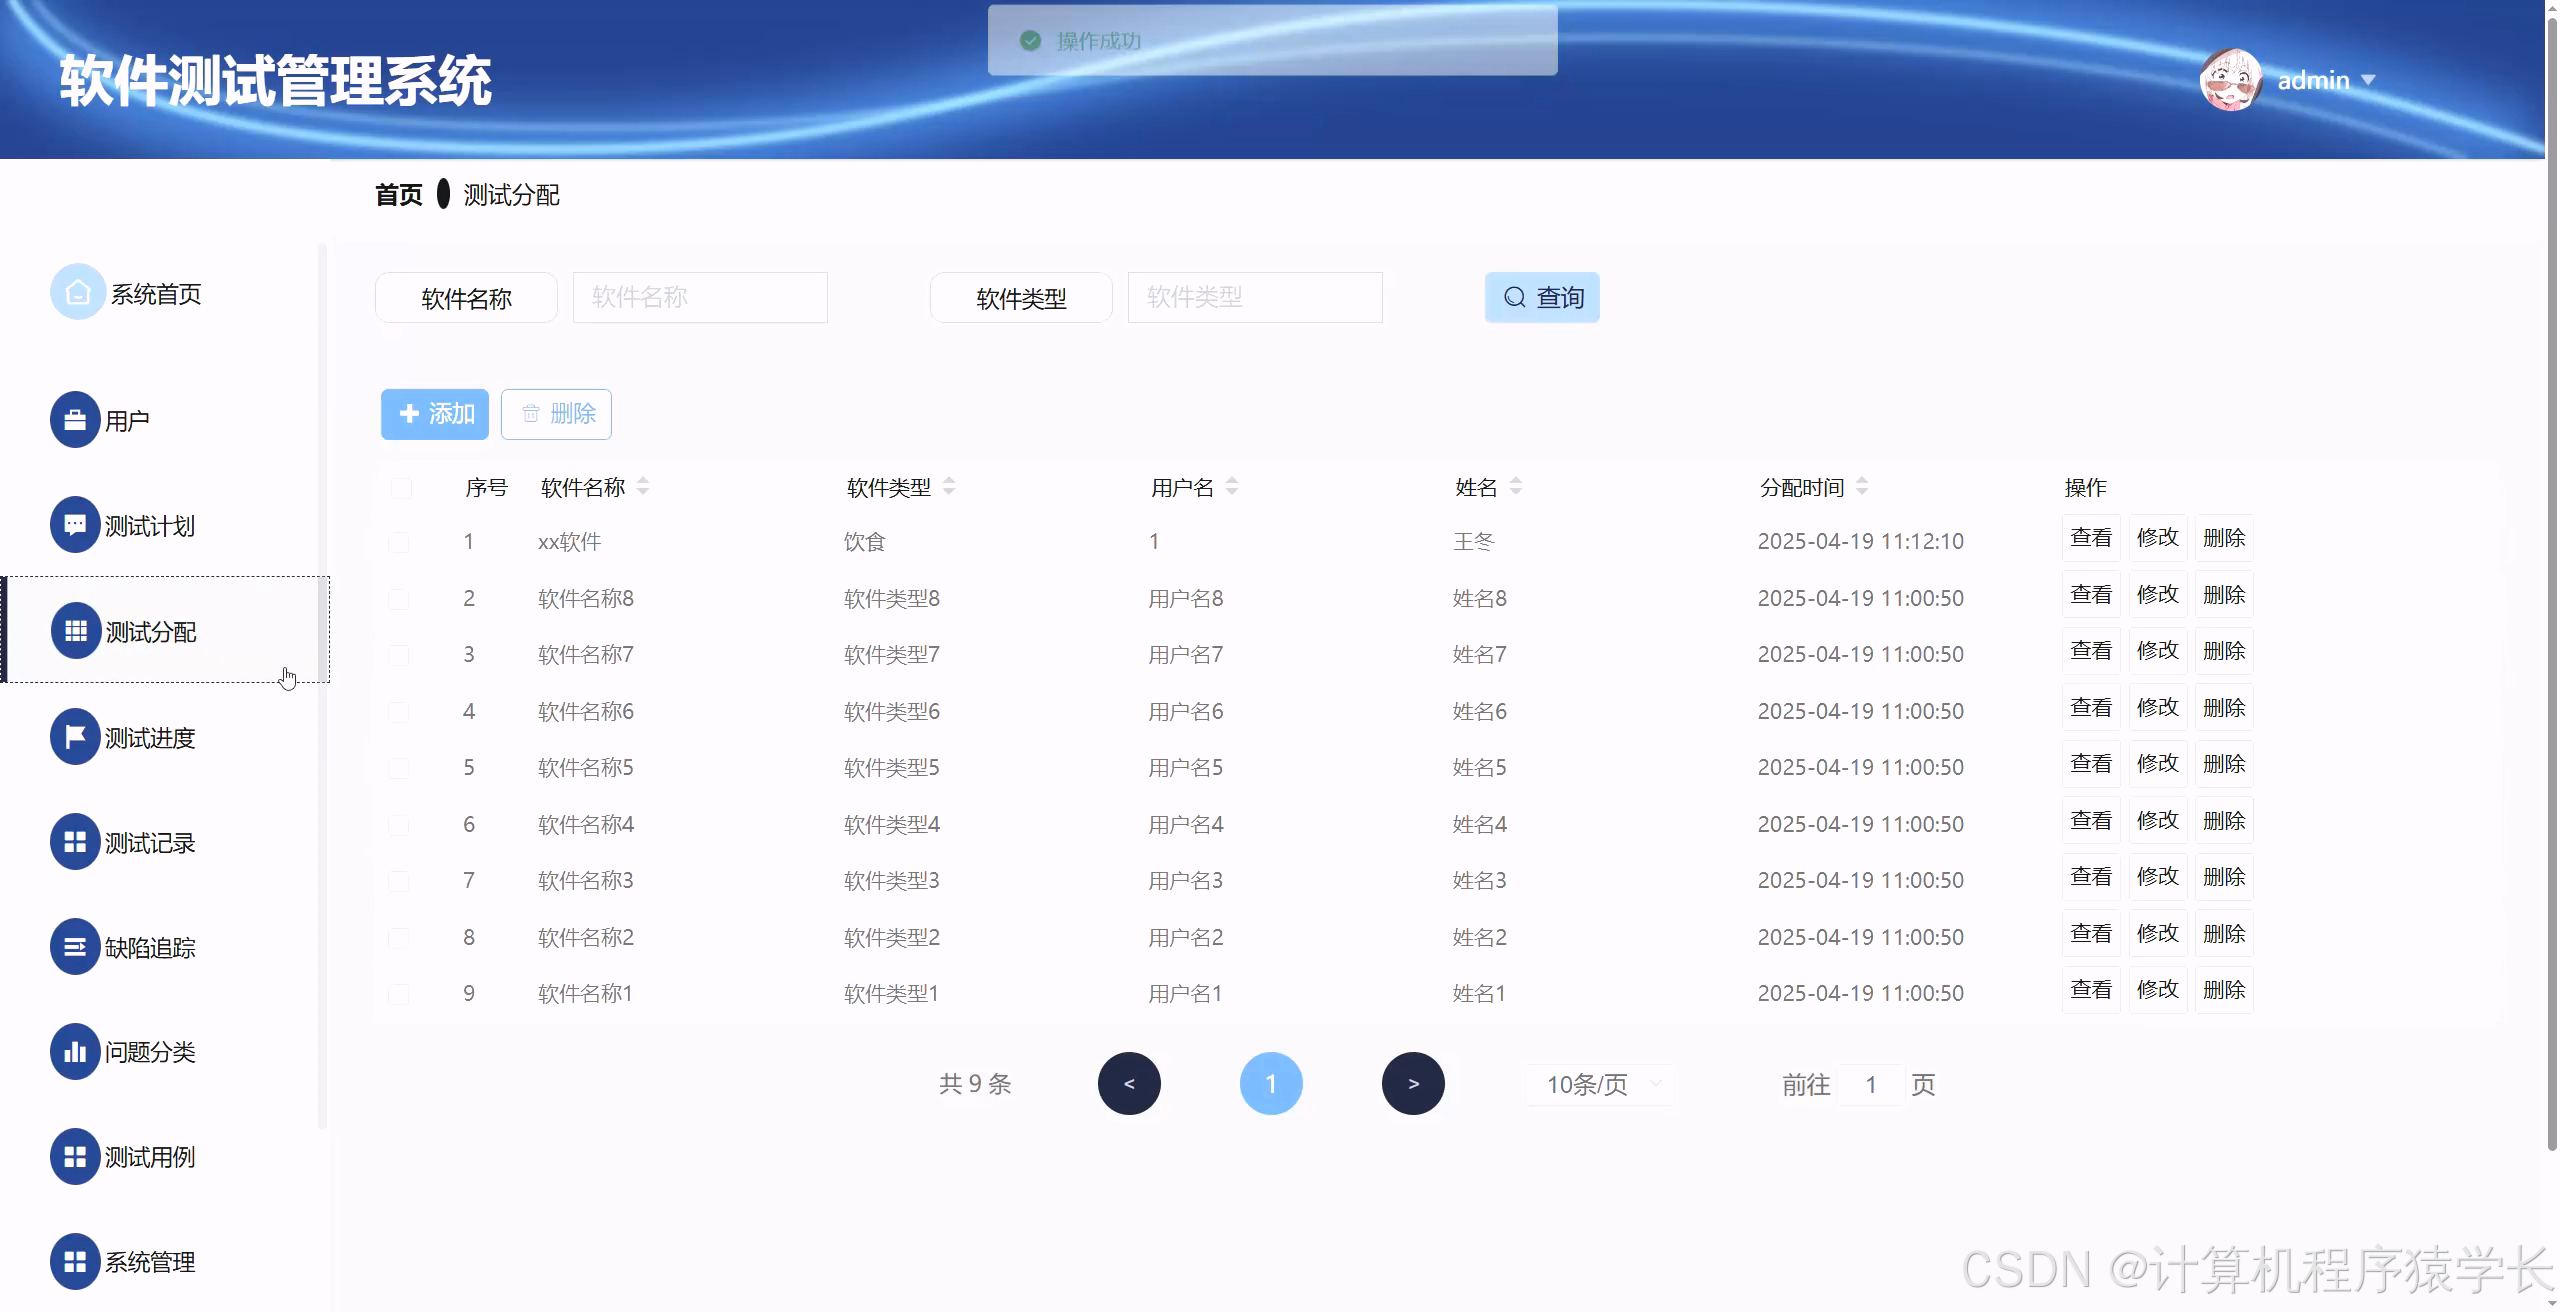Click the flag icon beside 测试进度
Image resolution: width=2560 pixels, height=1312 pixels.
pos(75,737)
